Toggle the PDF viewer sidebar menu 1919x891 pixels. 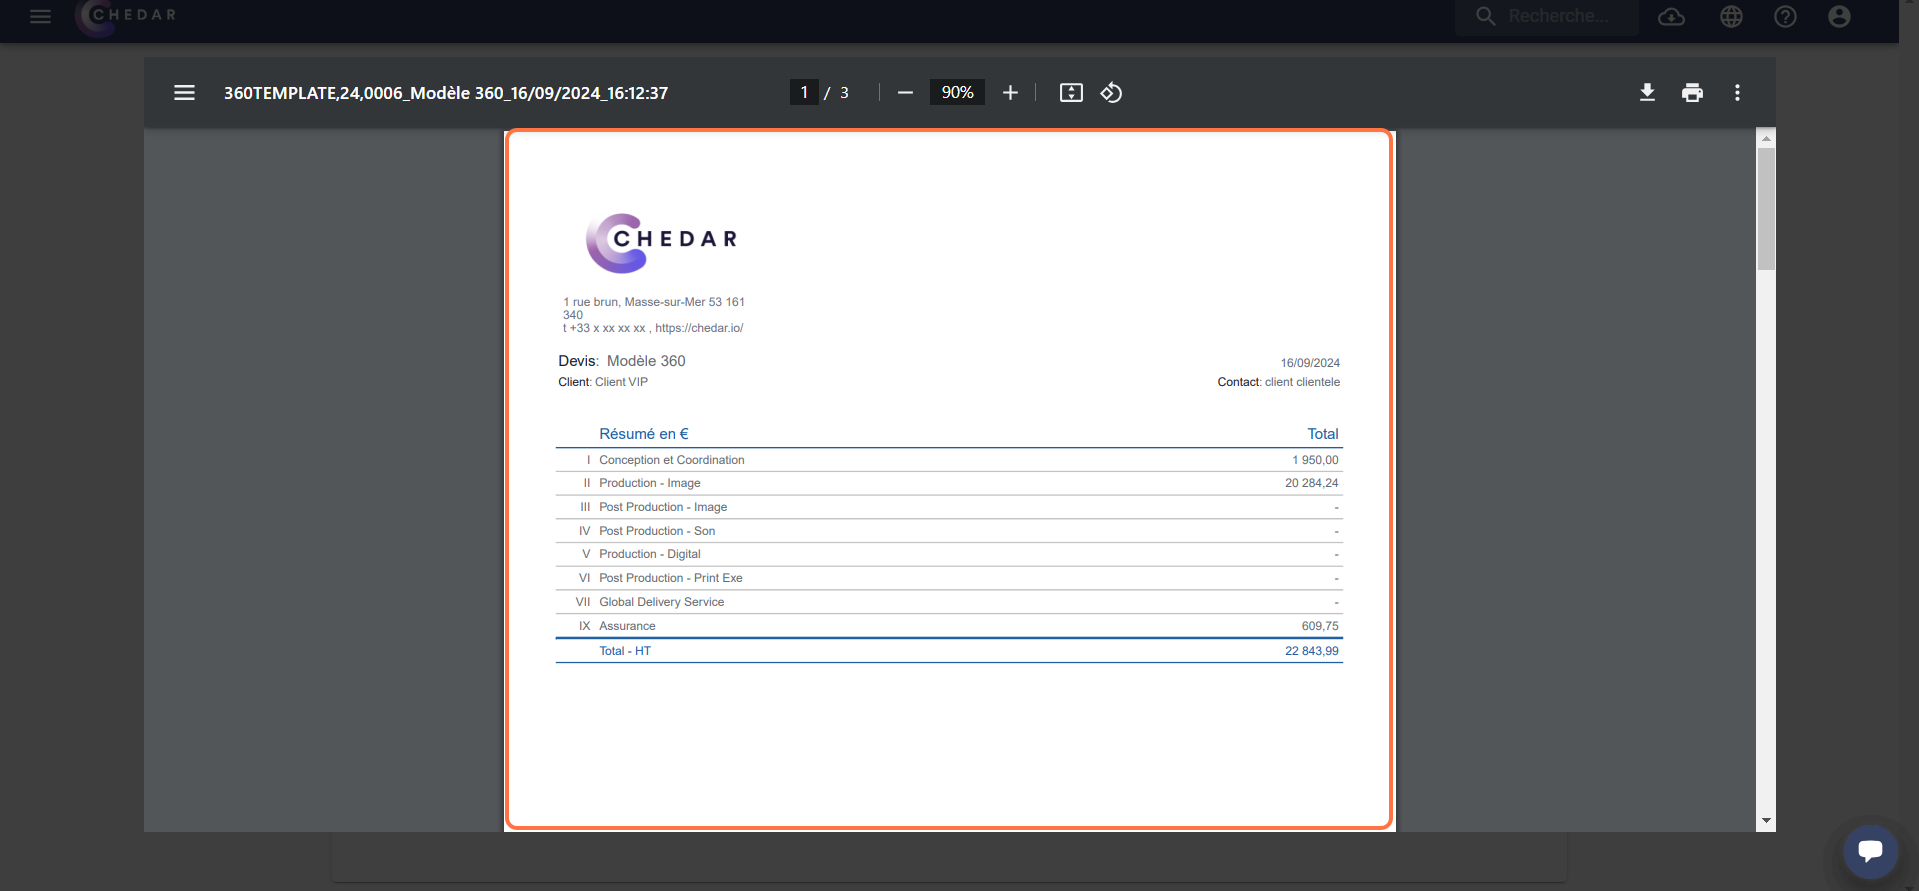click(184, 92)
